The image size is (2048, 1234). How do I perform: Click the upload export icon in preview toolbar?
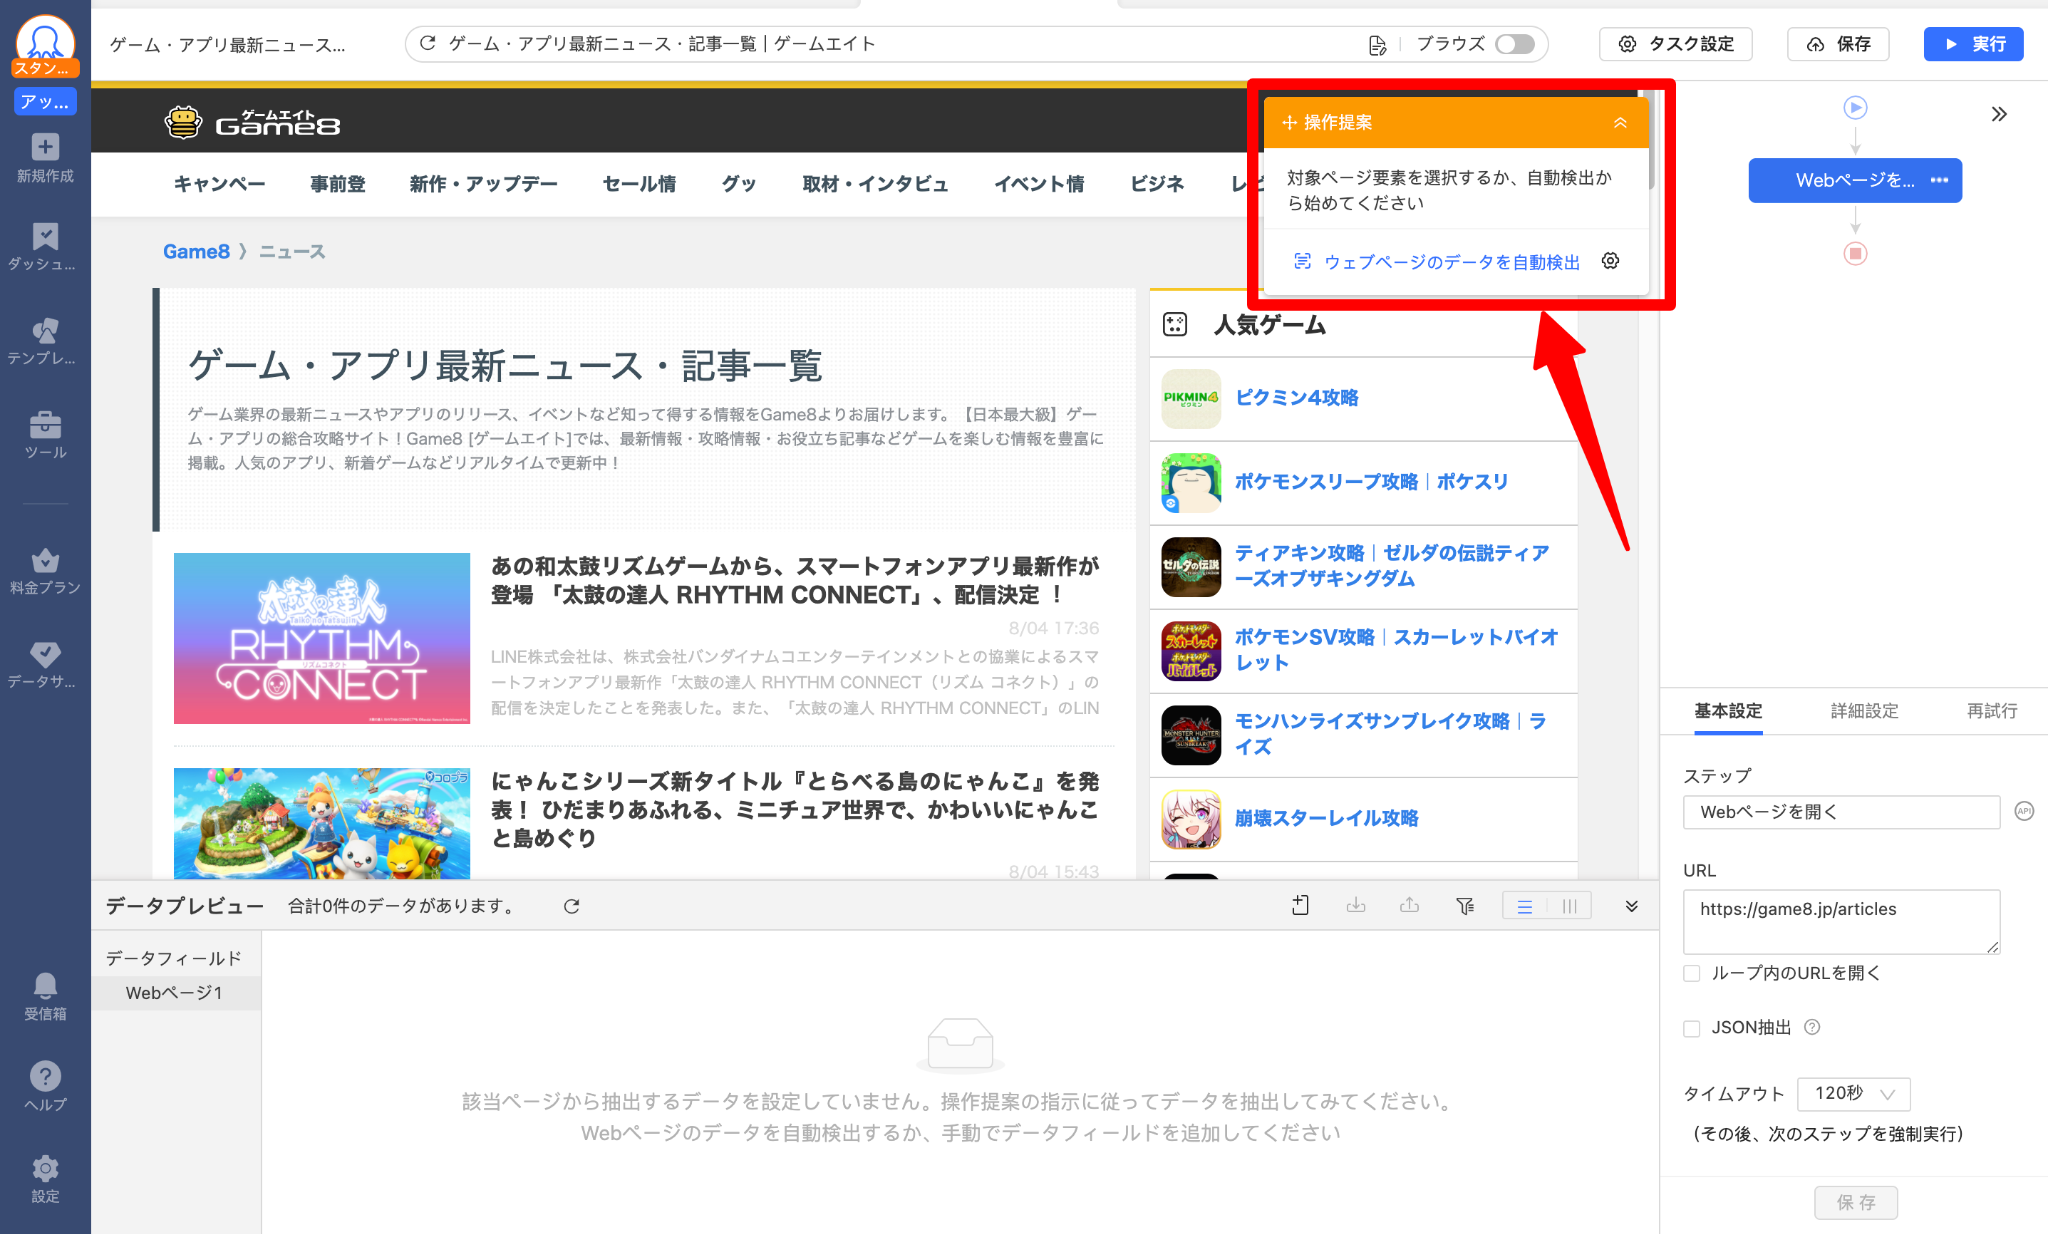click(1409, 905)
